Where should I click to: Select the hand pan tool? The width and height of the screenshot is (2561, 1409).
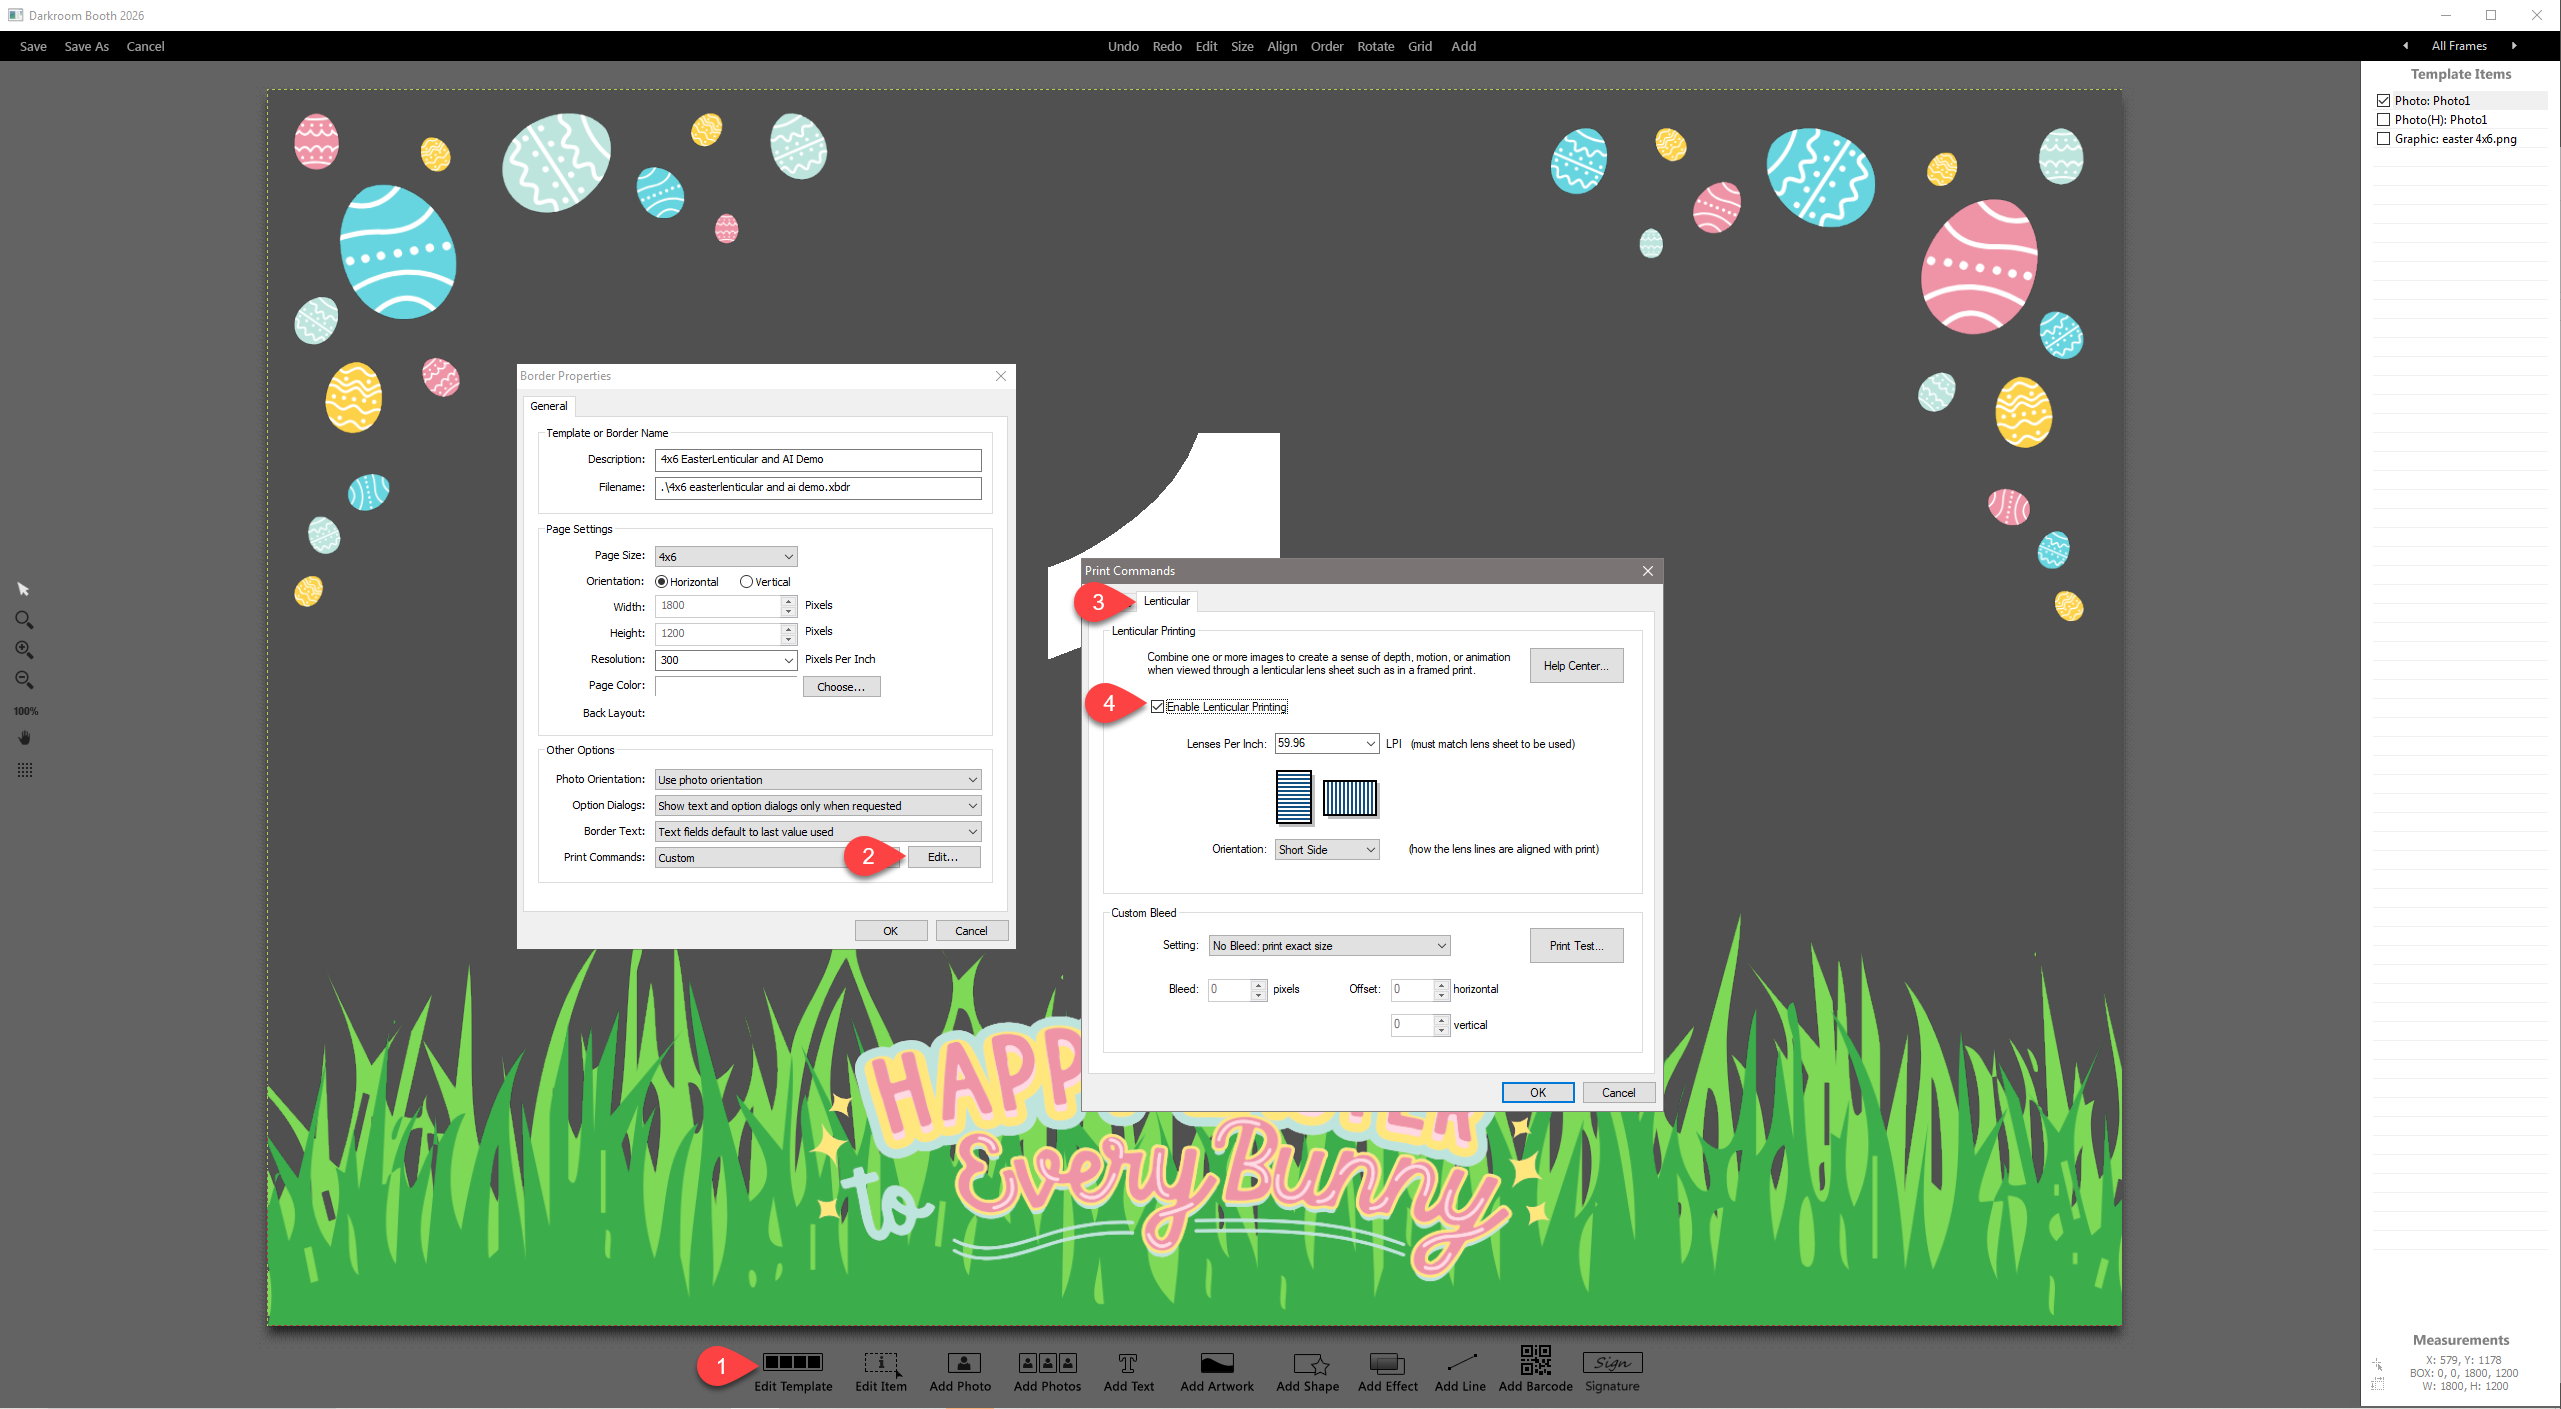click(x=24, y=738)
